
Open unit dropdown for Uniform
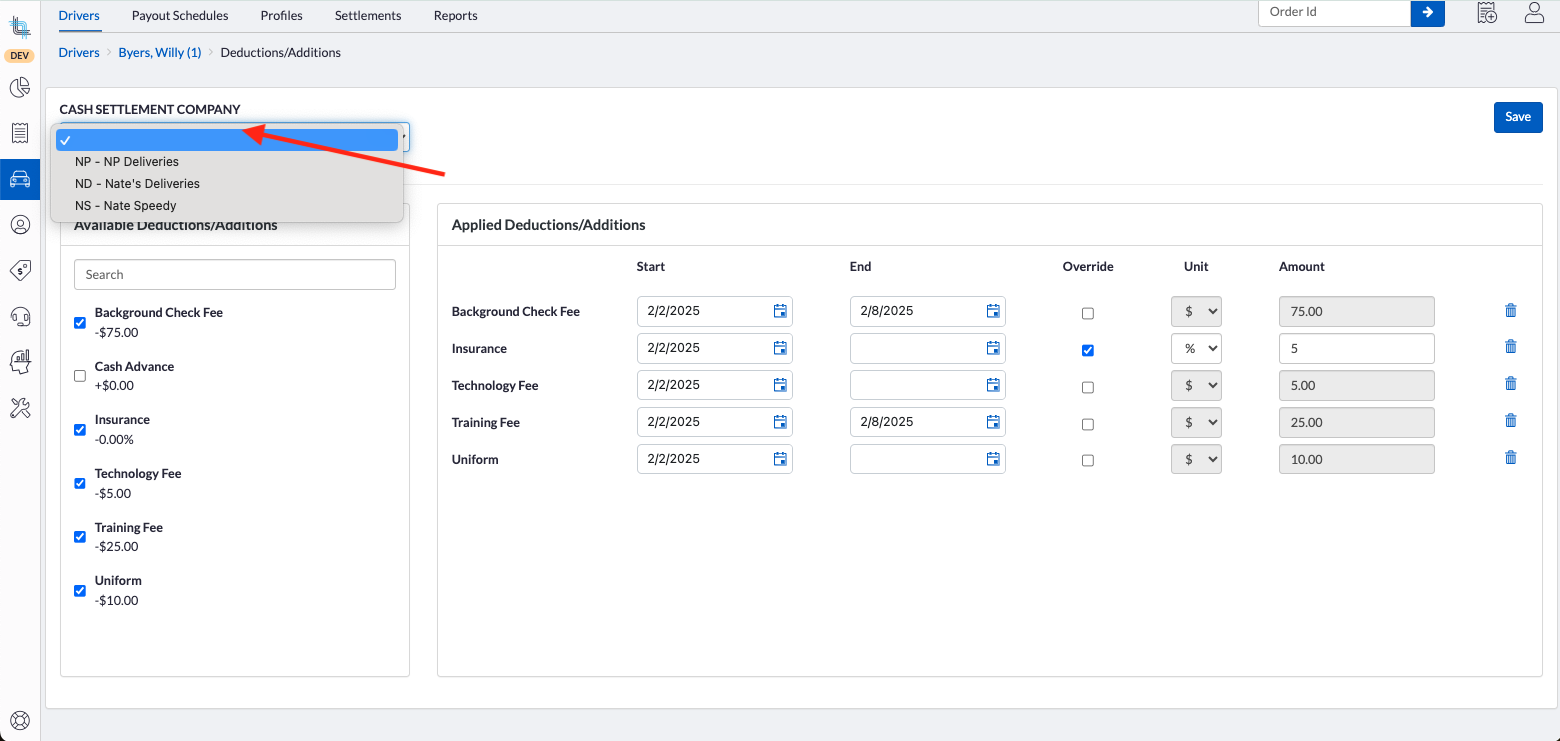(1196, 459)
